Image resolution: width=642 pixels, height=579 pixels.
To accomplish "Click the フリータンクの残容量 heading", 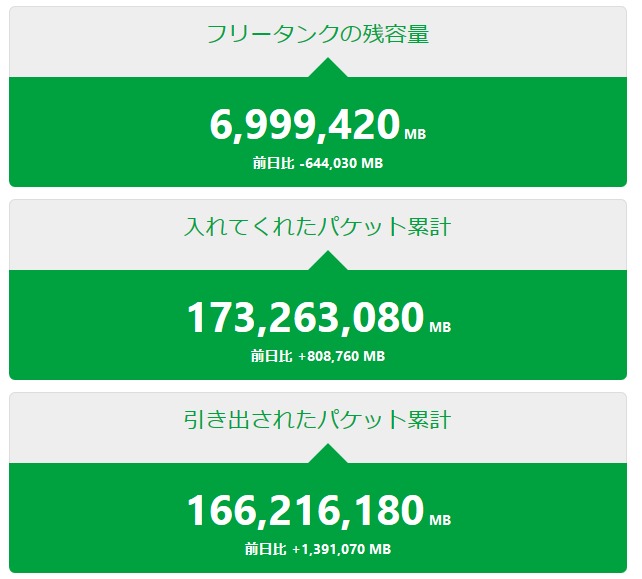I will (317, 34).
